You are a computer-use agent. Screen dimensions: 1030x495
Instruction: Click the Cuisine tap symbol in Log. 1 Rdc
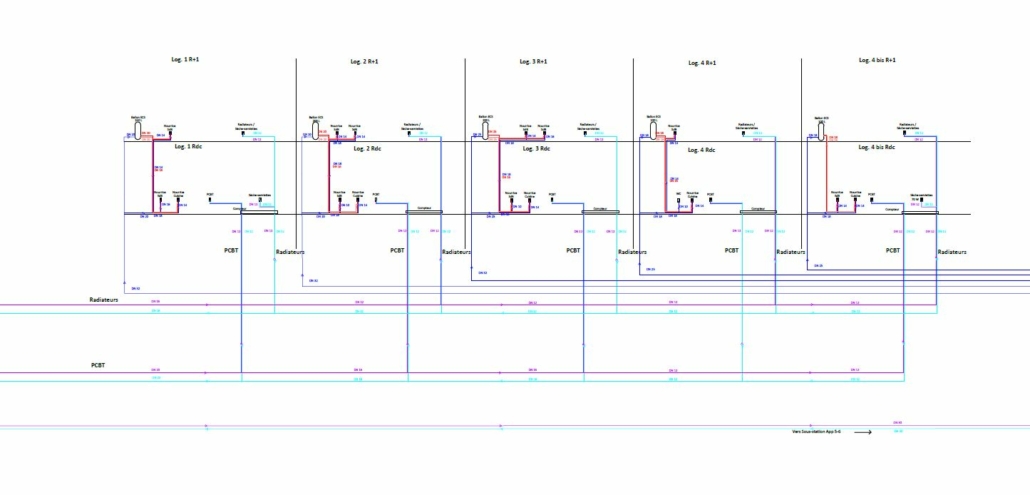click(x=178, y=200)
